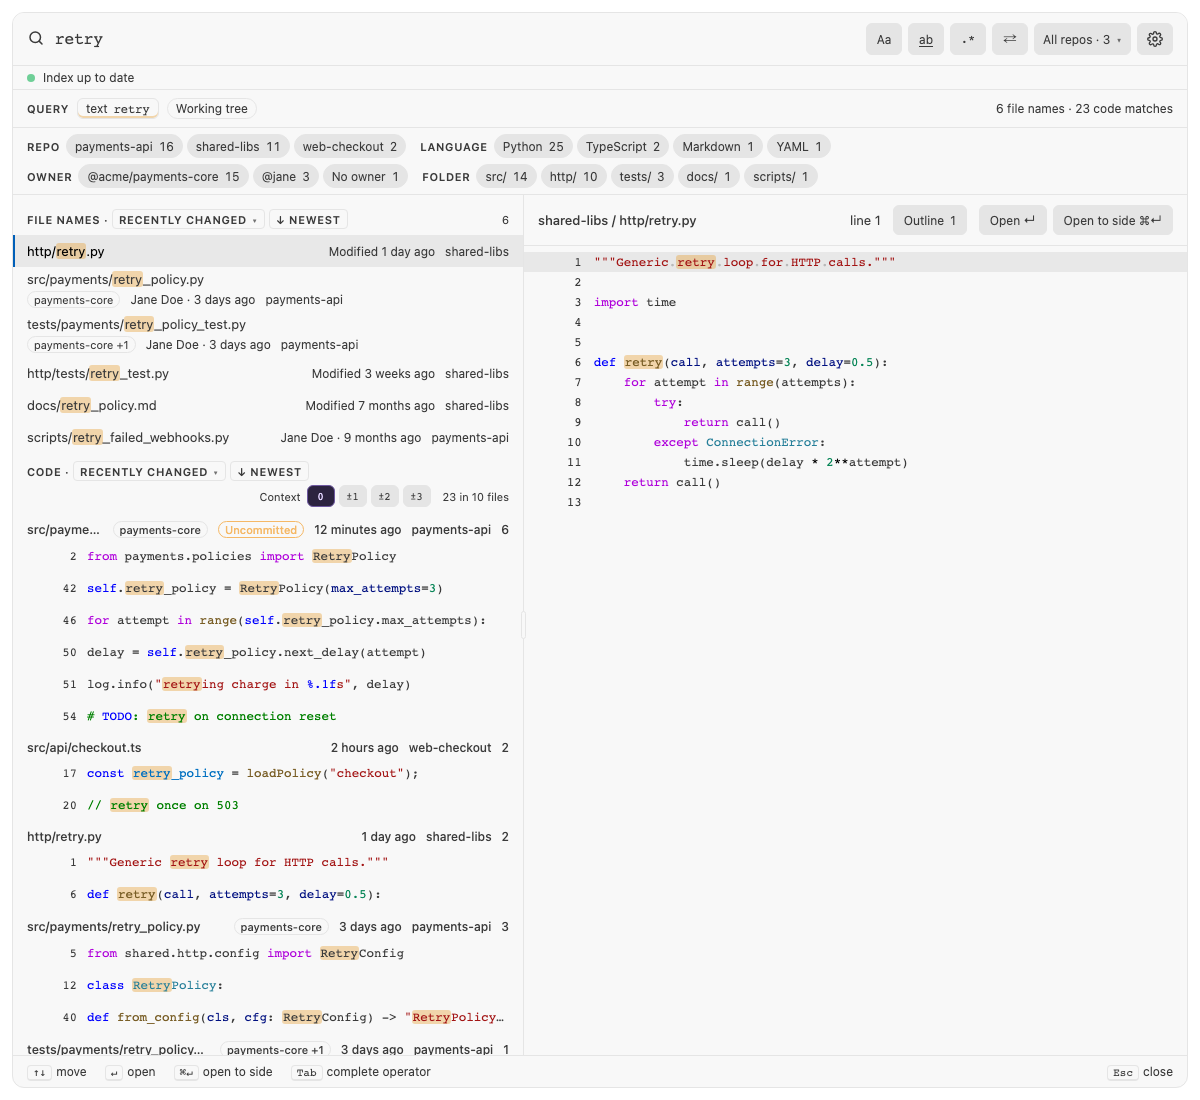This screenshot has width=1200, height=1100.
Task: Select src/payments/retry_policy.py file name result
Action: (268, 290)
